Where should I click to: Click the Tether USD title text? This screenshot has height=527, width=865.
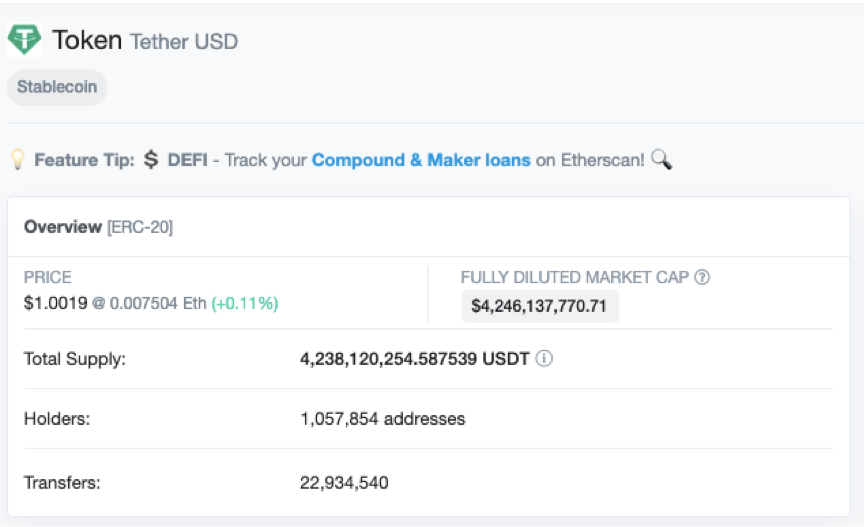pyautogui.click(x=184, y=42)
